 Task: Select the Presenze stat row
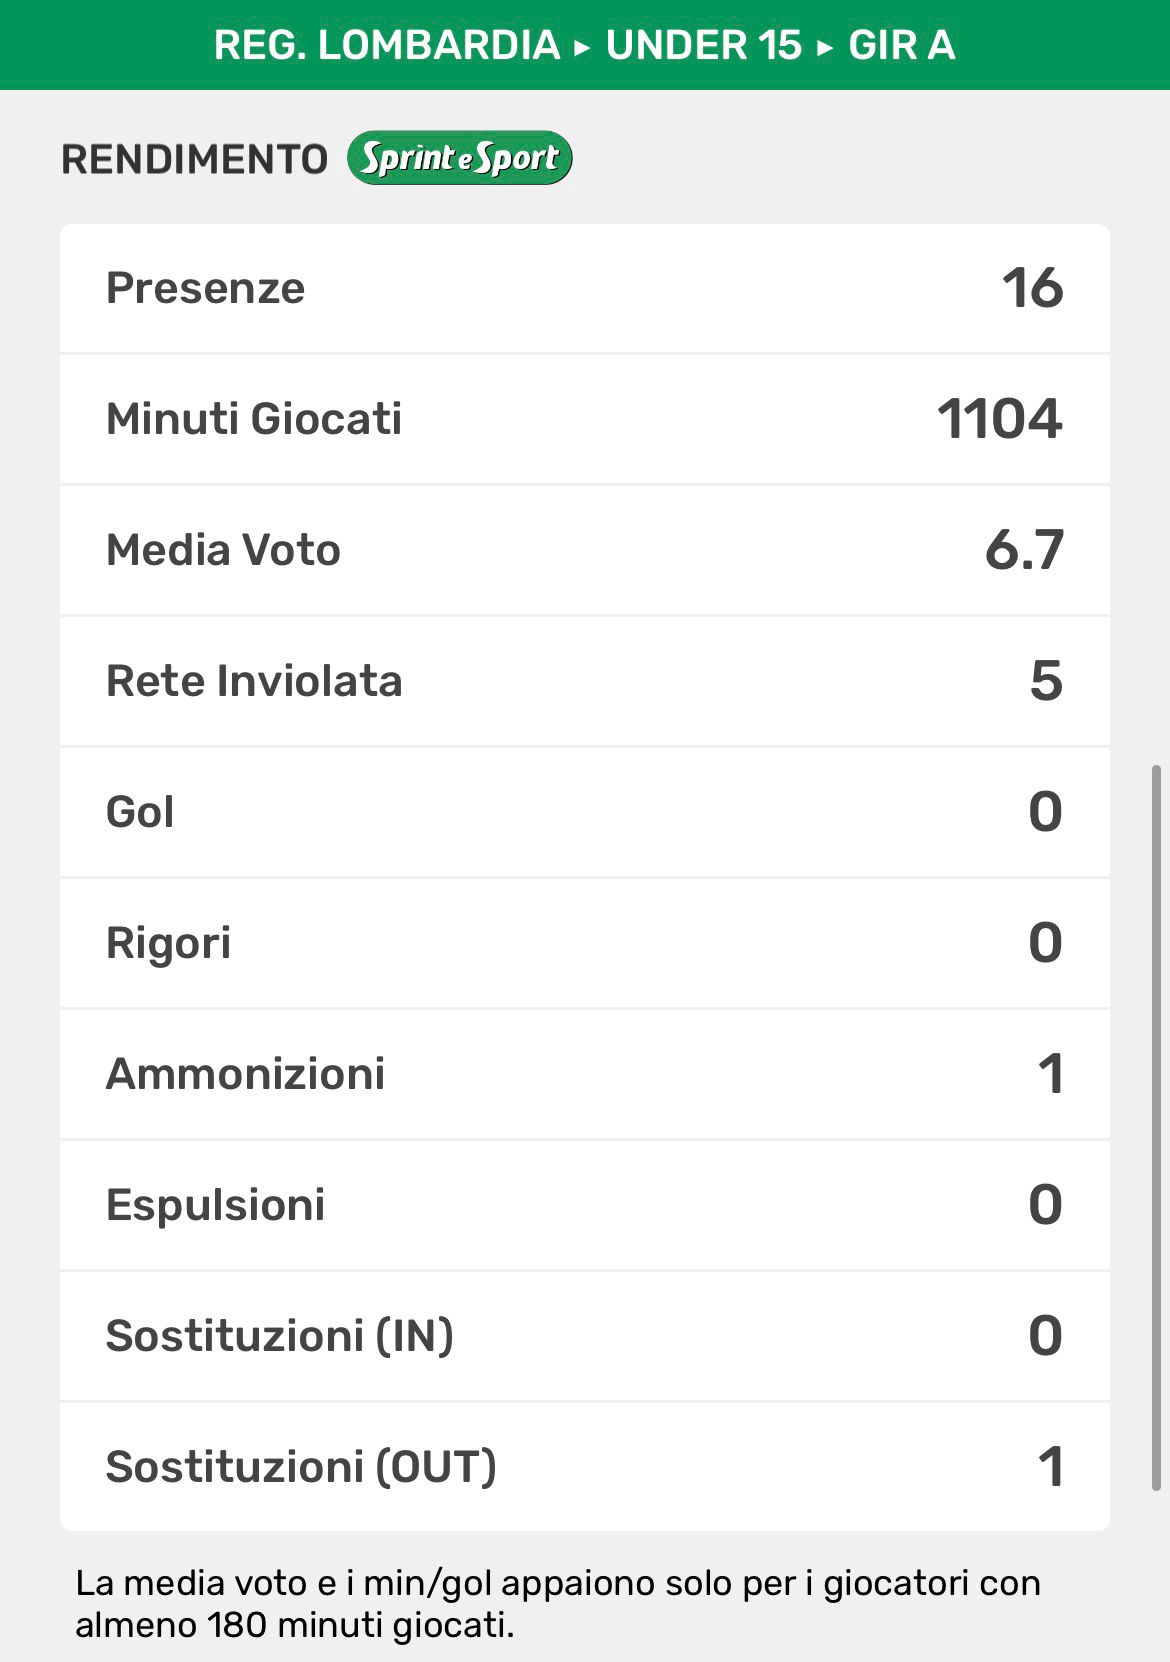tap(584, 288)
